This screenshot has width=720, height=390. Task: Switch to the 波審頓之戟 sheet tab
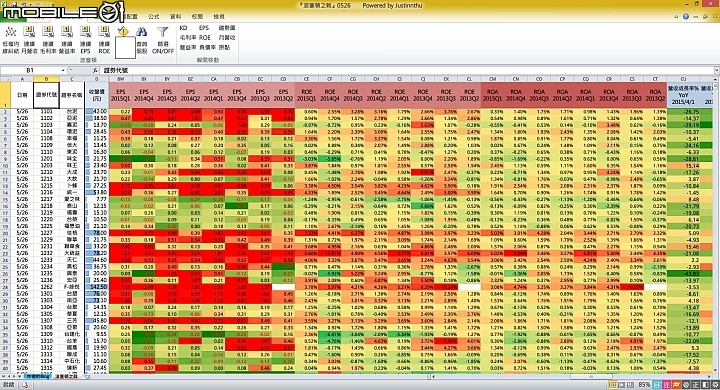(x=67, y=376)
